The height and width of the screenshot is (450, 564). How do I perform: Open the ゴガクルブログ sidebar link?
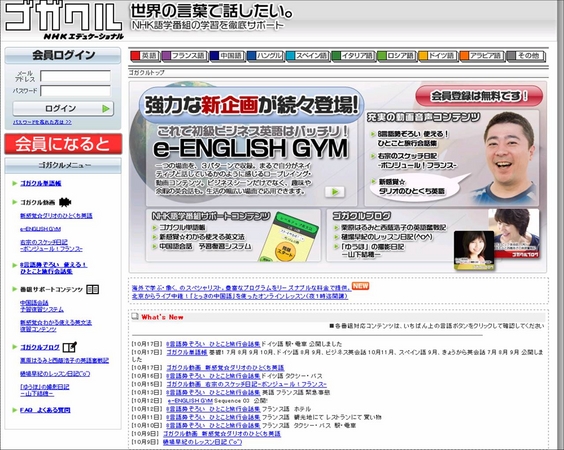40,347
